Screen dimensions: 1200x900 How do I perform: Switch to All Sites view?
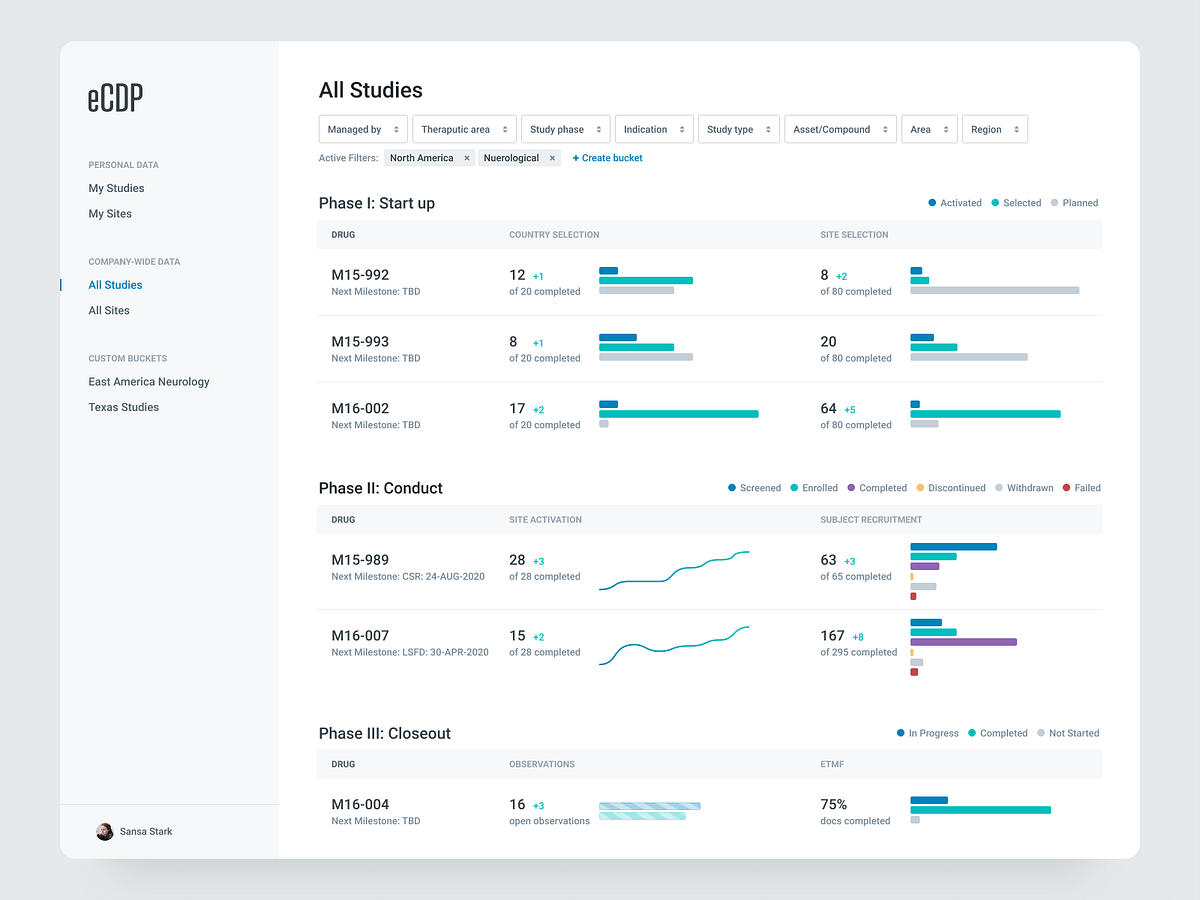(x=108, y=310)
